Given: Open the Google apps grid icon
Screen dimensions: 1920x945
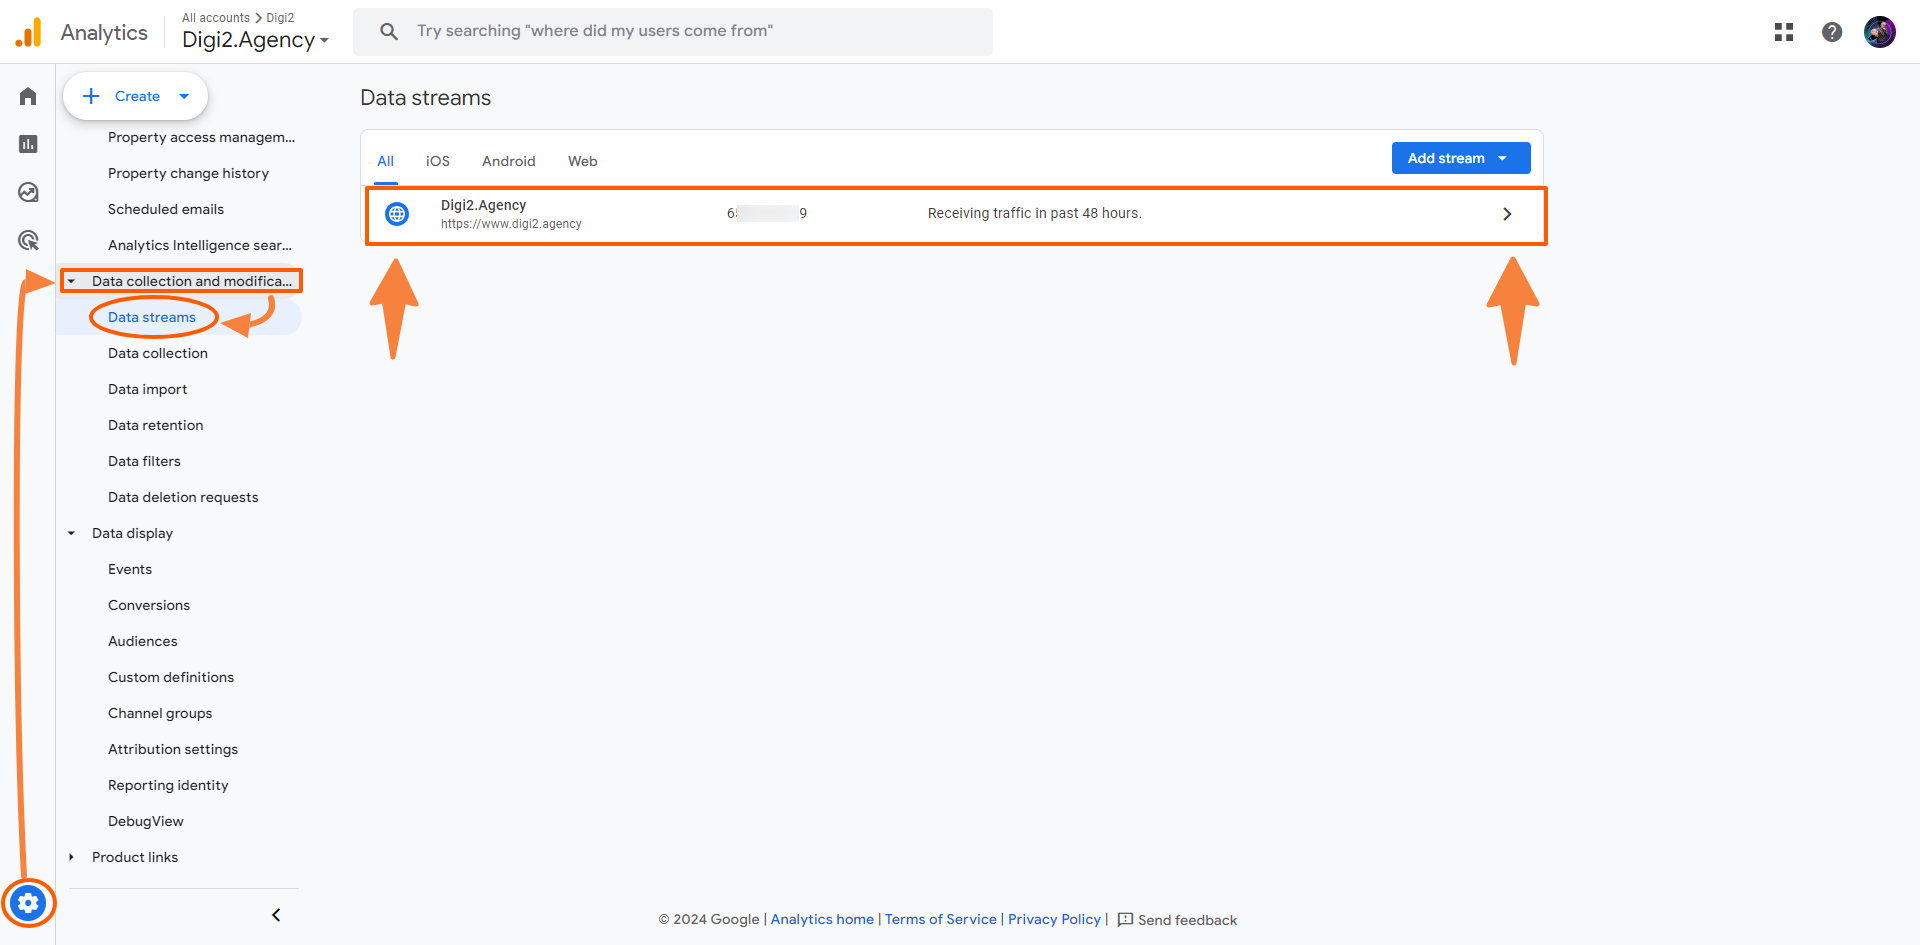Looking at the screenshot, I should (x=1784, y=32).
